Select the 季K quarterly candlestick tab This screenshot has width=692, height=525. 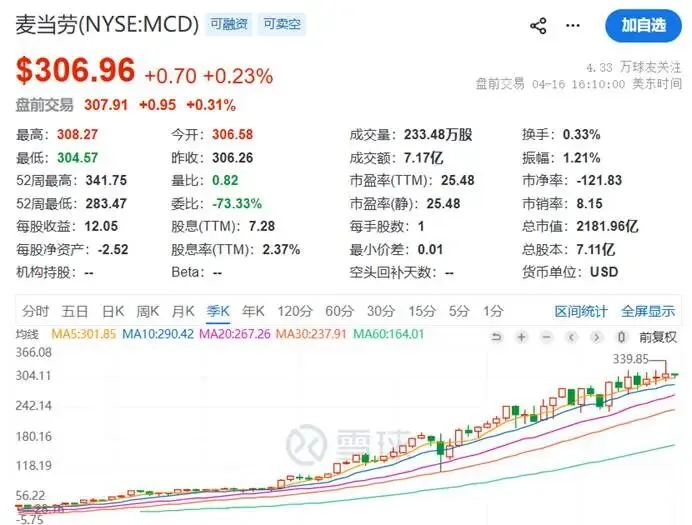pos(218,311)
